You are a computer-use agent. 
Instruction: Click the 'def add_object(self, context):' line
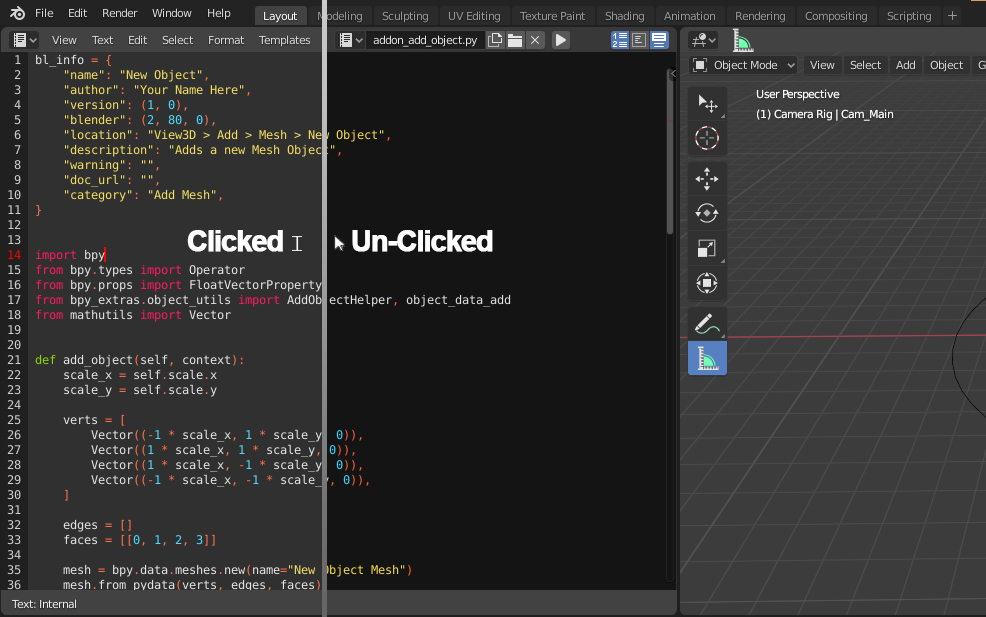140,360
